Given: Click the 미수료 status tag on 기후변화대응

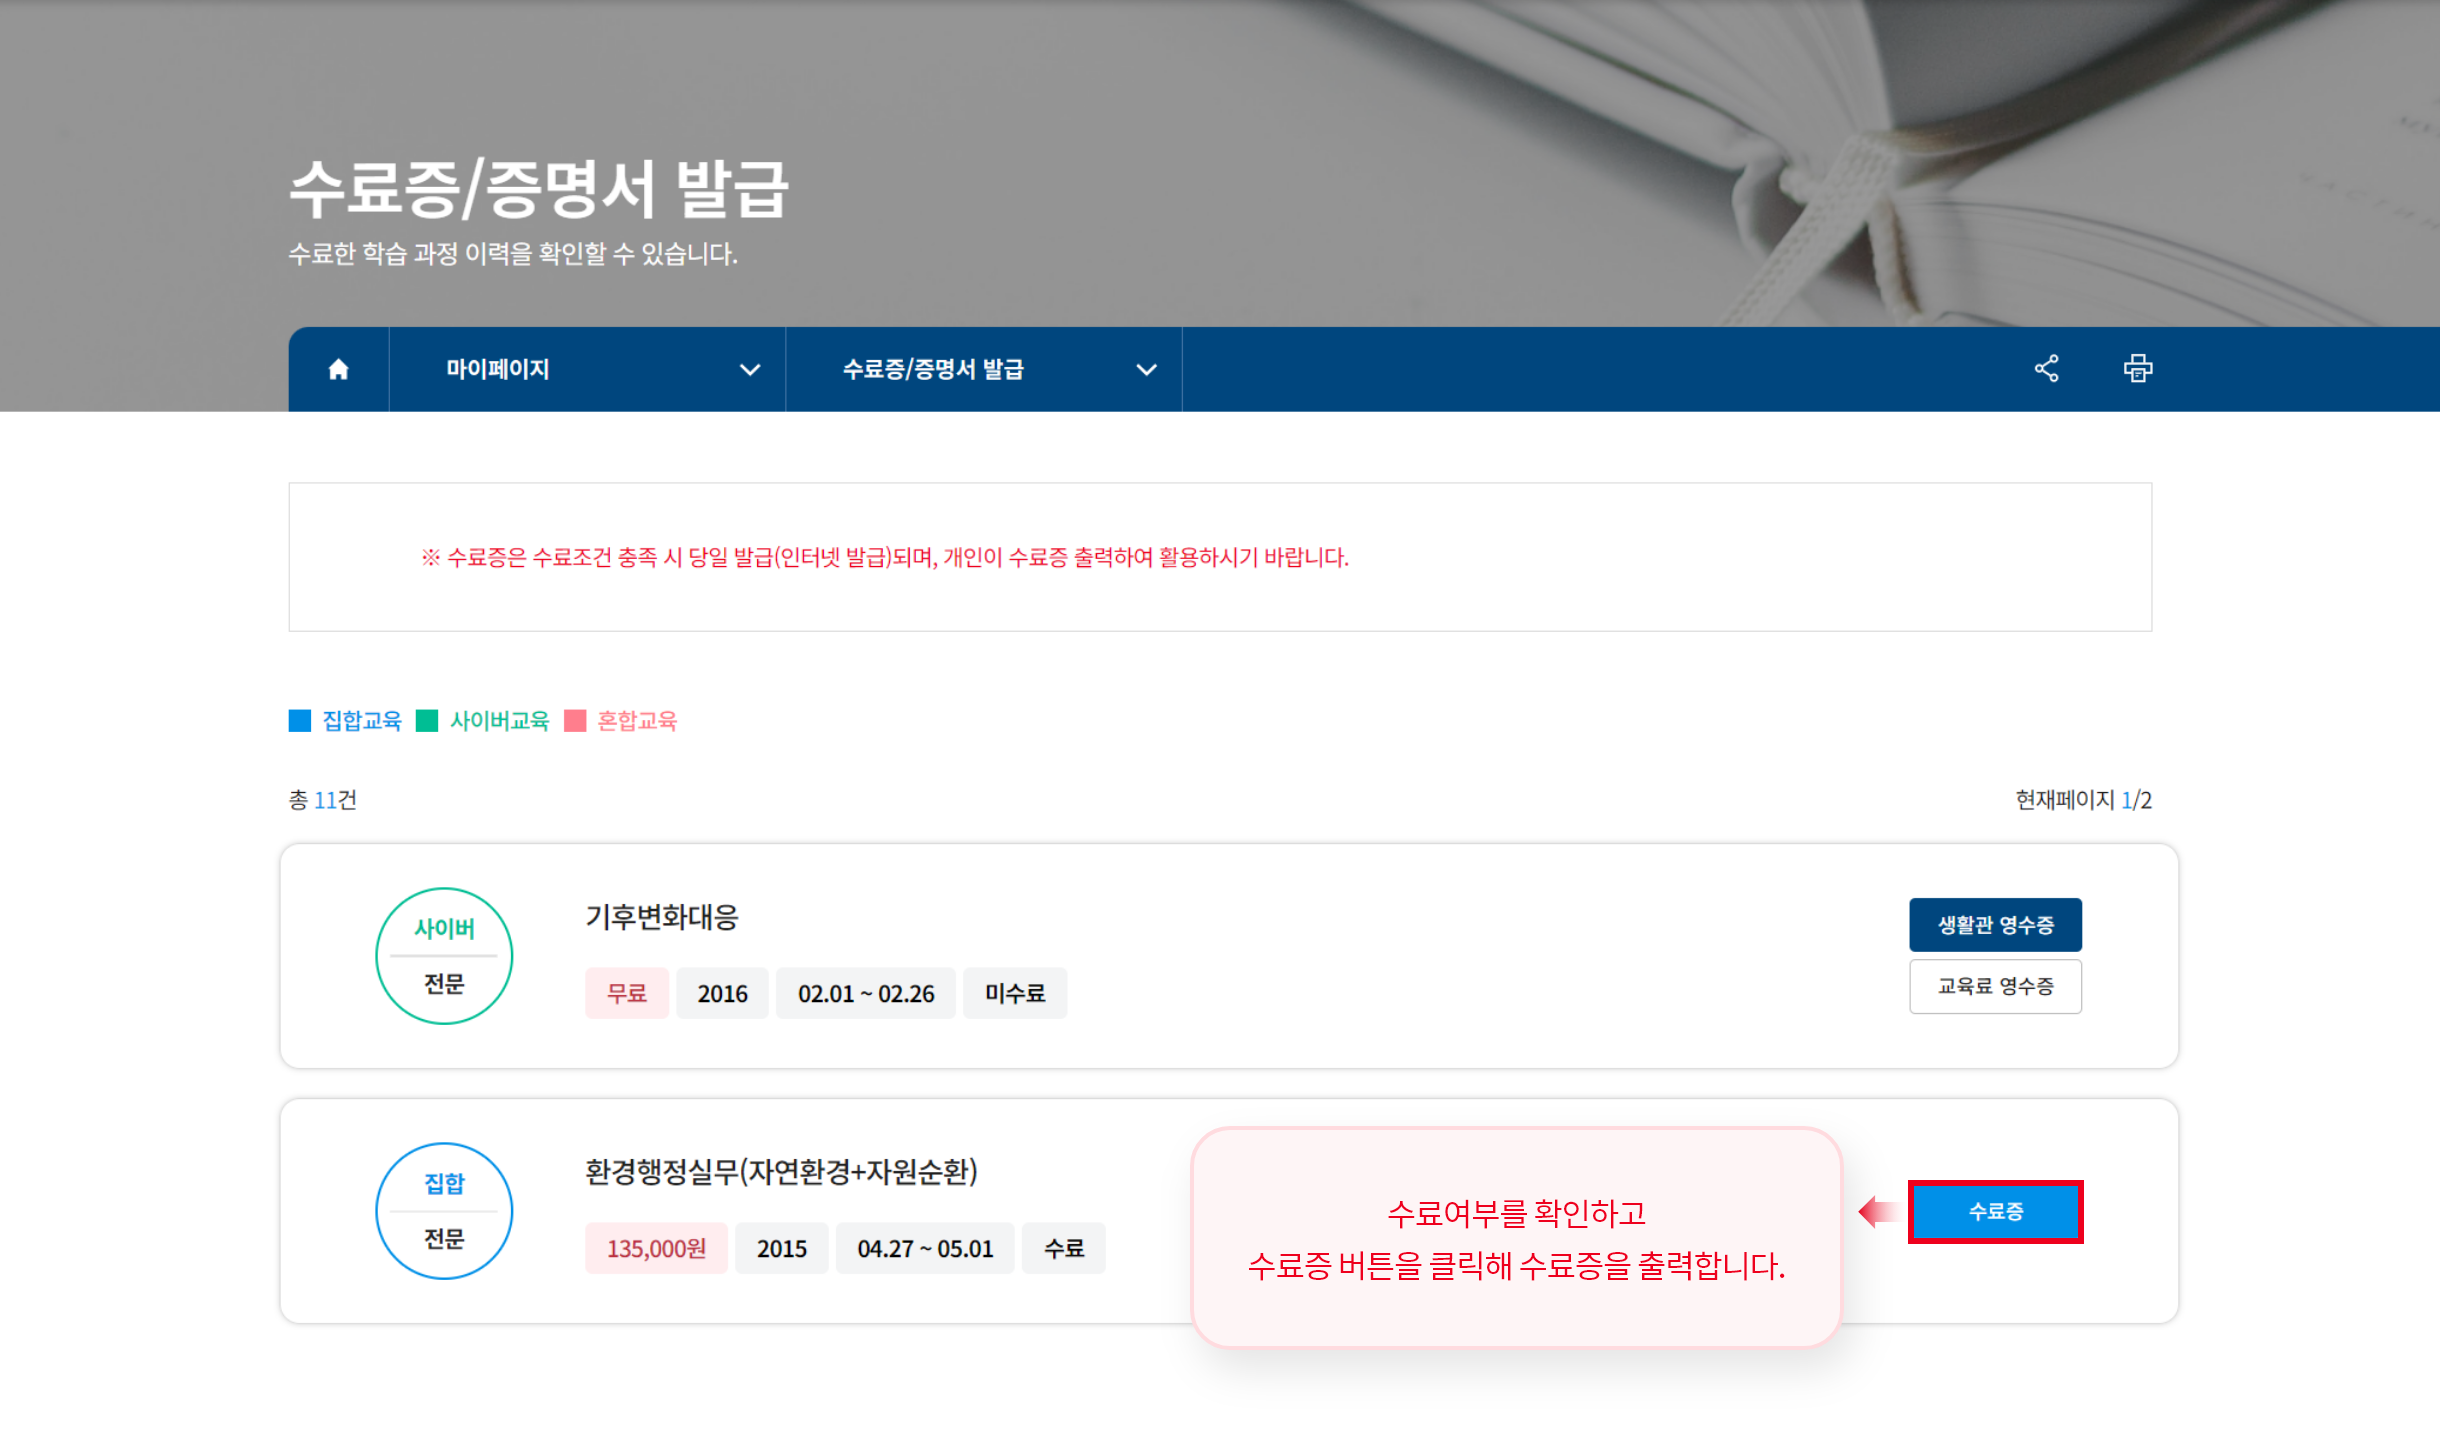Looking at the screenshot, I should [x=1014, y=993].
